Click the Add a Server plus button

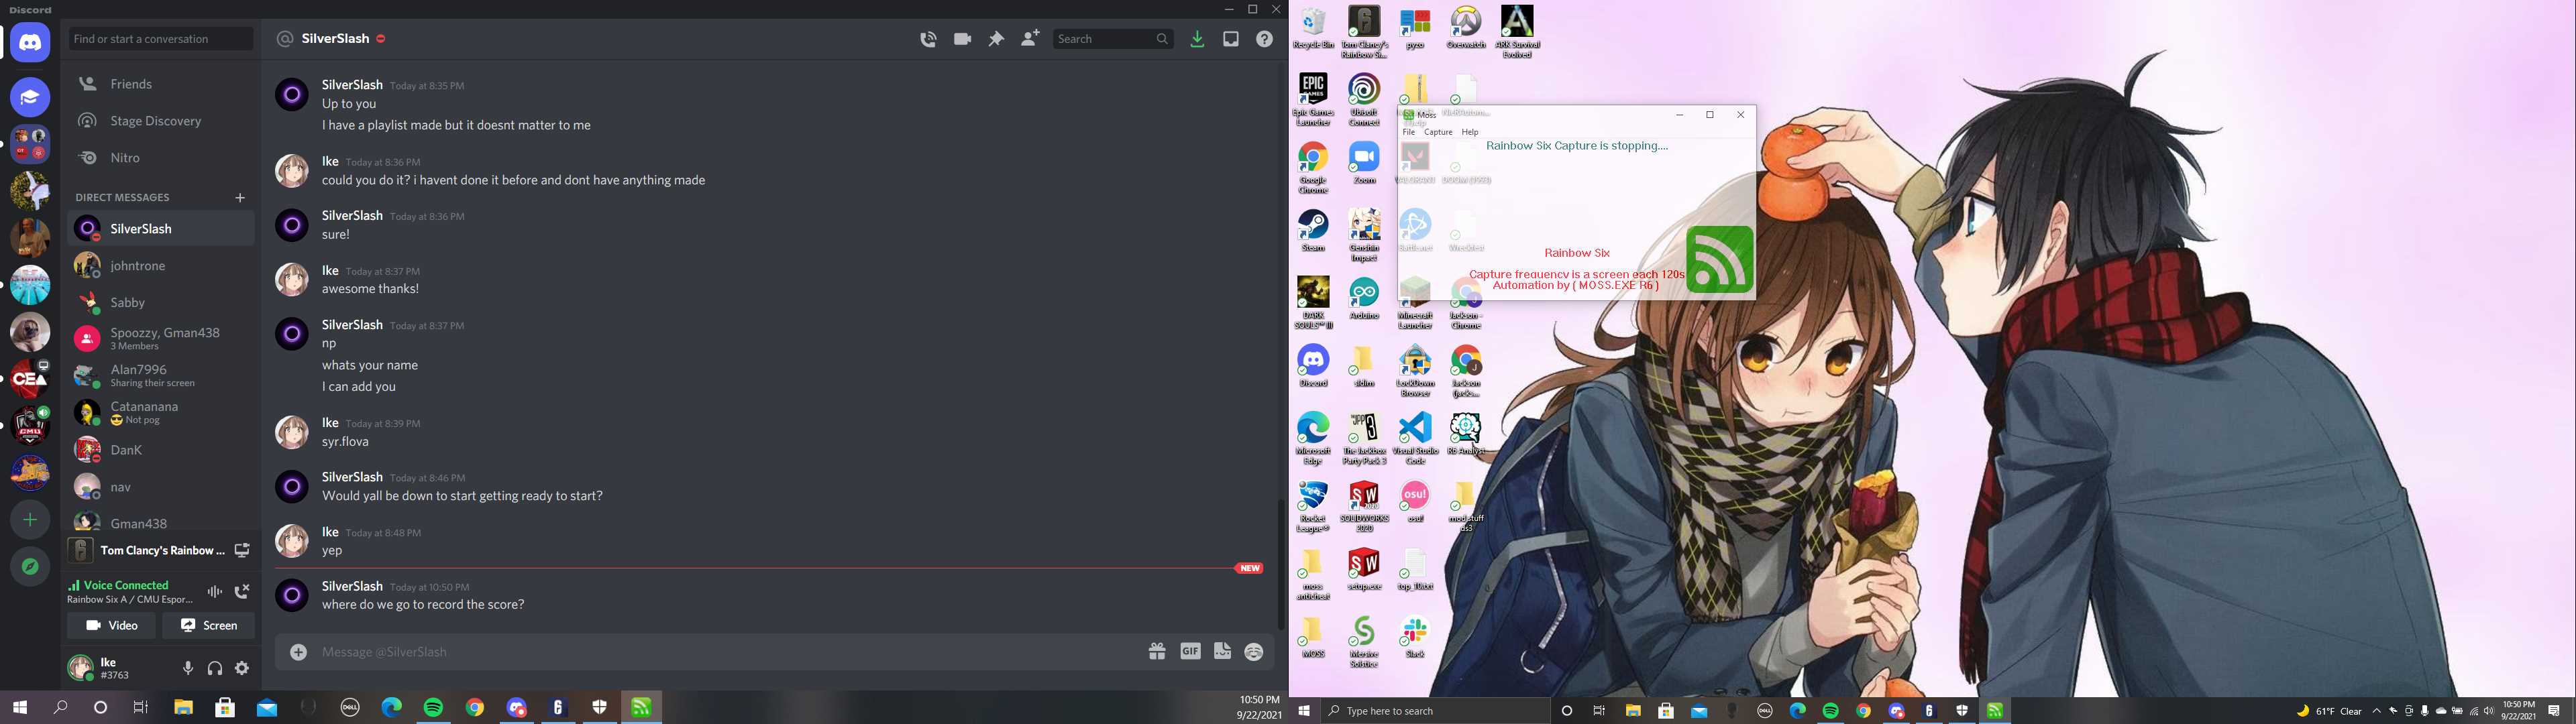point(30,520)
